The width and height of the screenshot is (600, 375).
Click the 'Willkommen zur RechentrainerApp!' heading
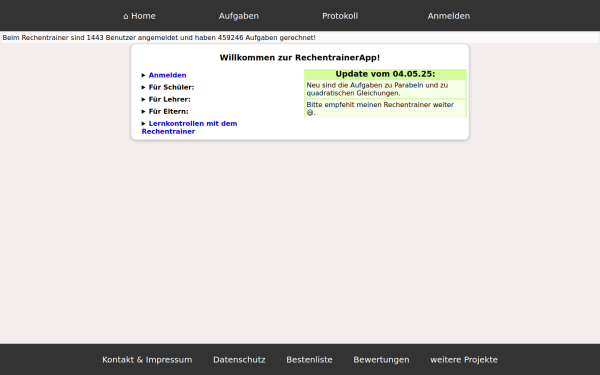point(300,58)
